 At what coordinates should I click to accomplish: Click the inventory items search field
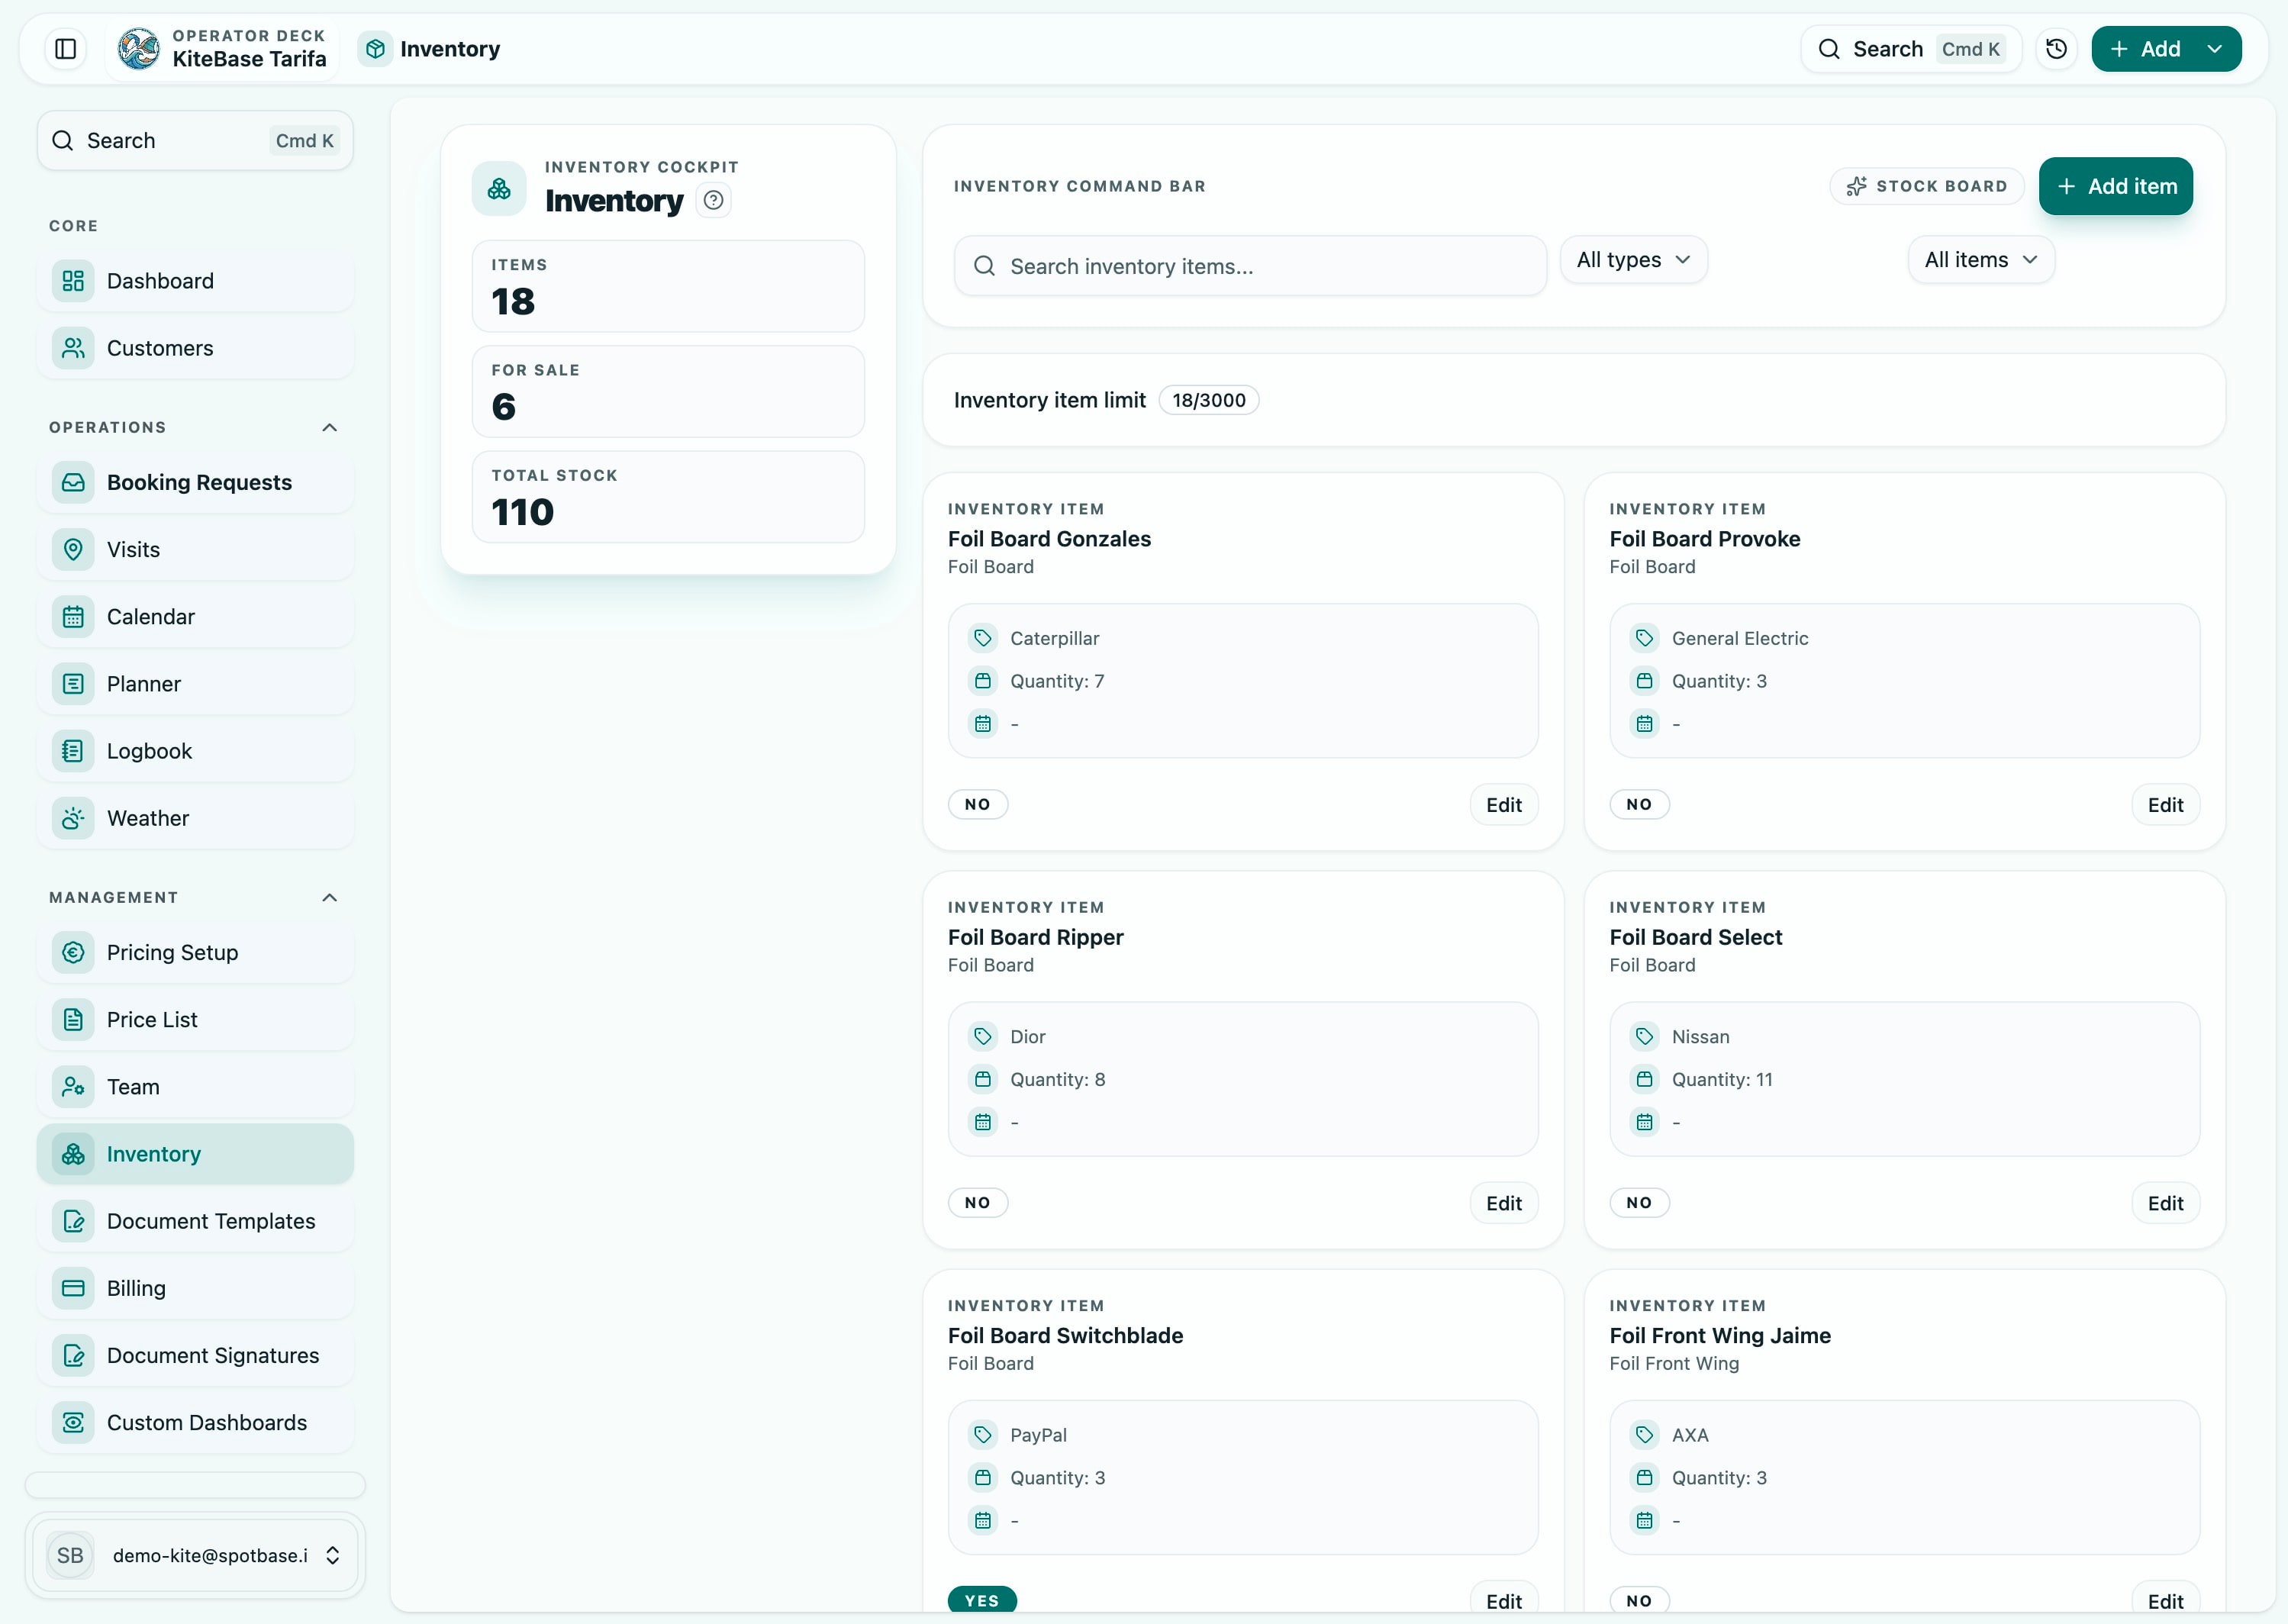(1249, 266)
